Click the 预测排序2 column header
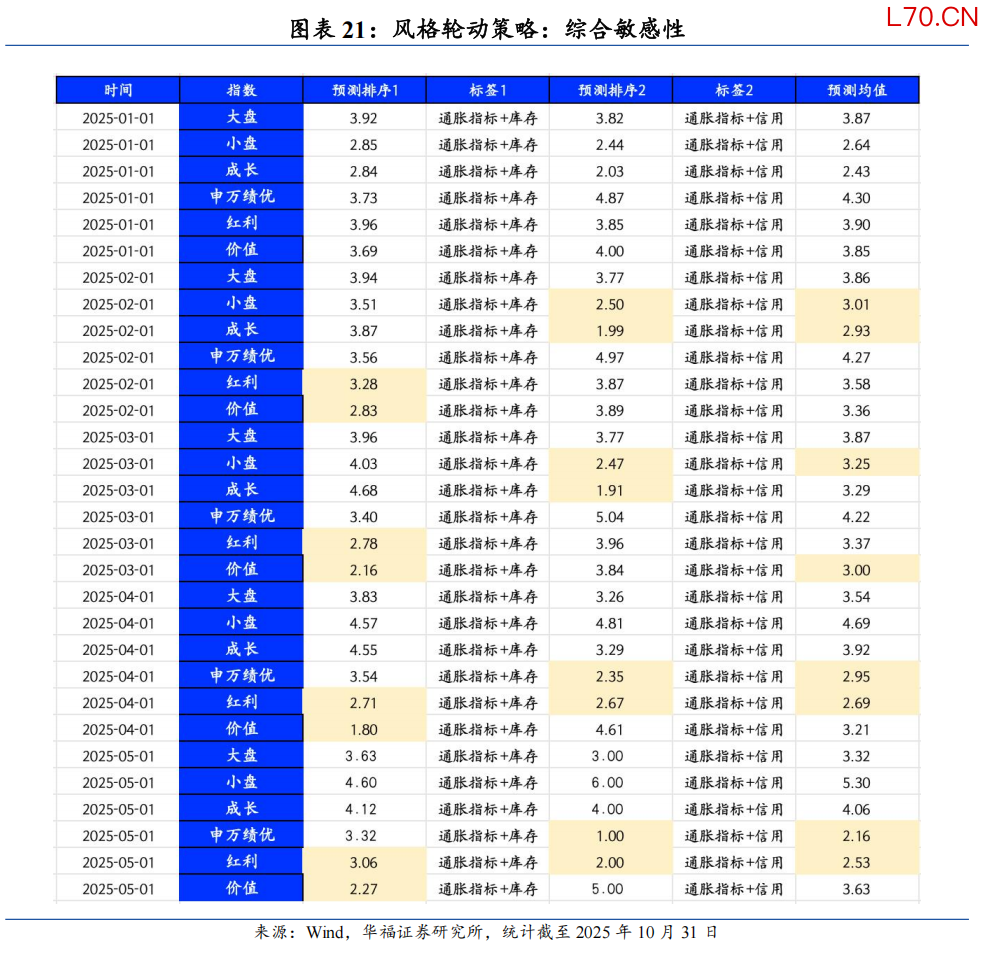The height and width of the screenshot is (956, 982). [610, 90]
